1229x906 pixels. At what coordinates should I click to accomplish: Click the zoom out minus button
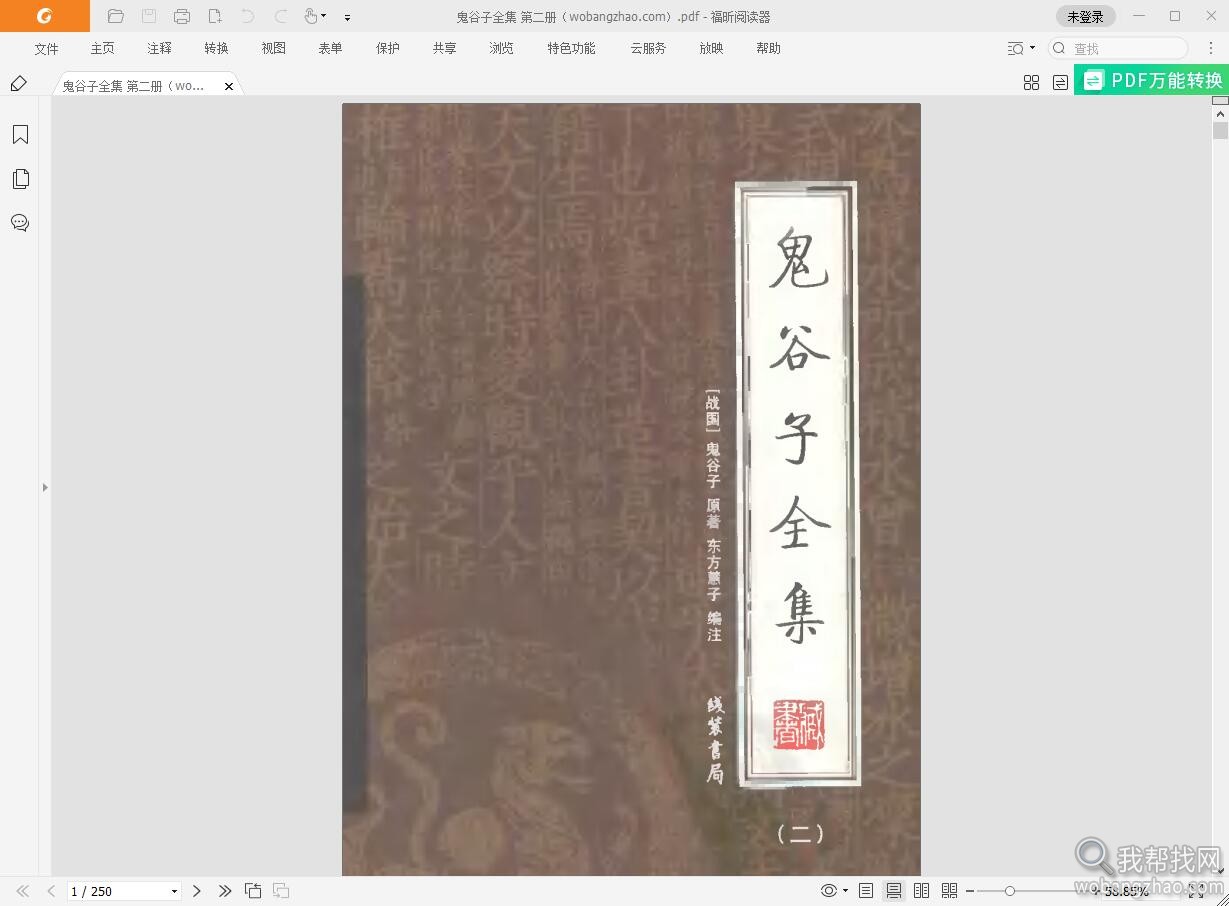tap(970, 891)
